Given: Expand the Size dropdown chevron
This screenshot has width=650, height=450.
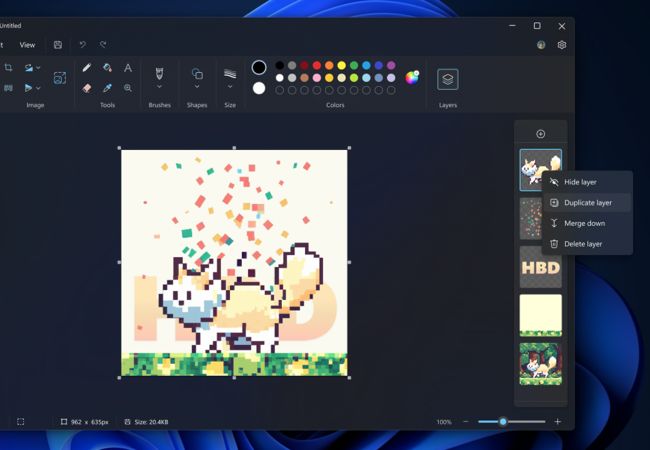Looking at the screenshot, I should coord(230,87).
